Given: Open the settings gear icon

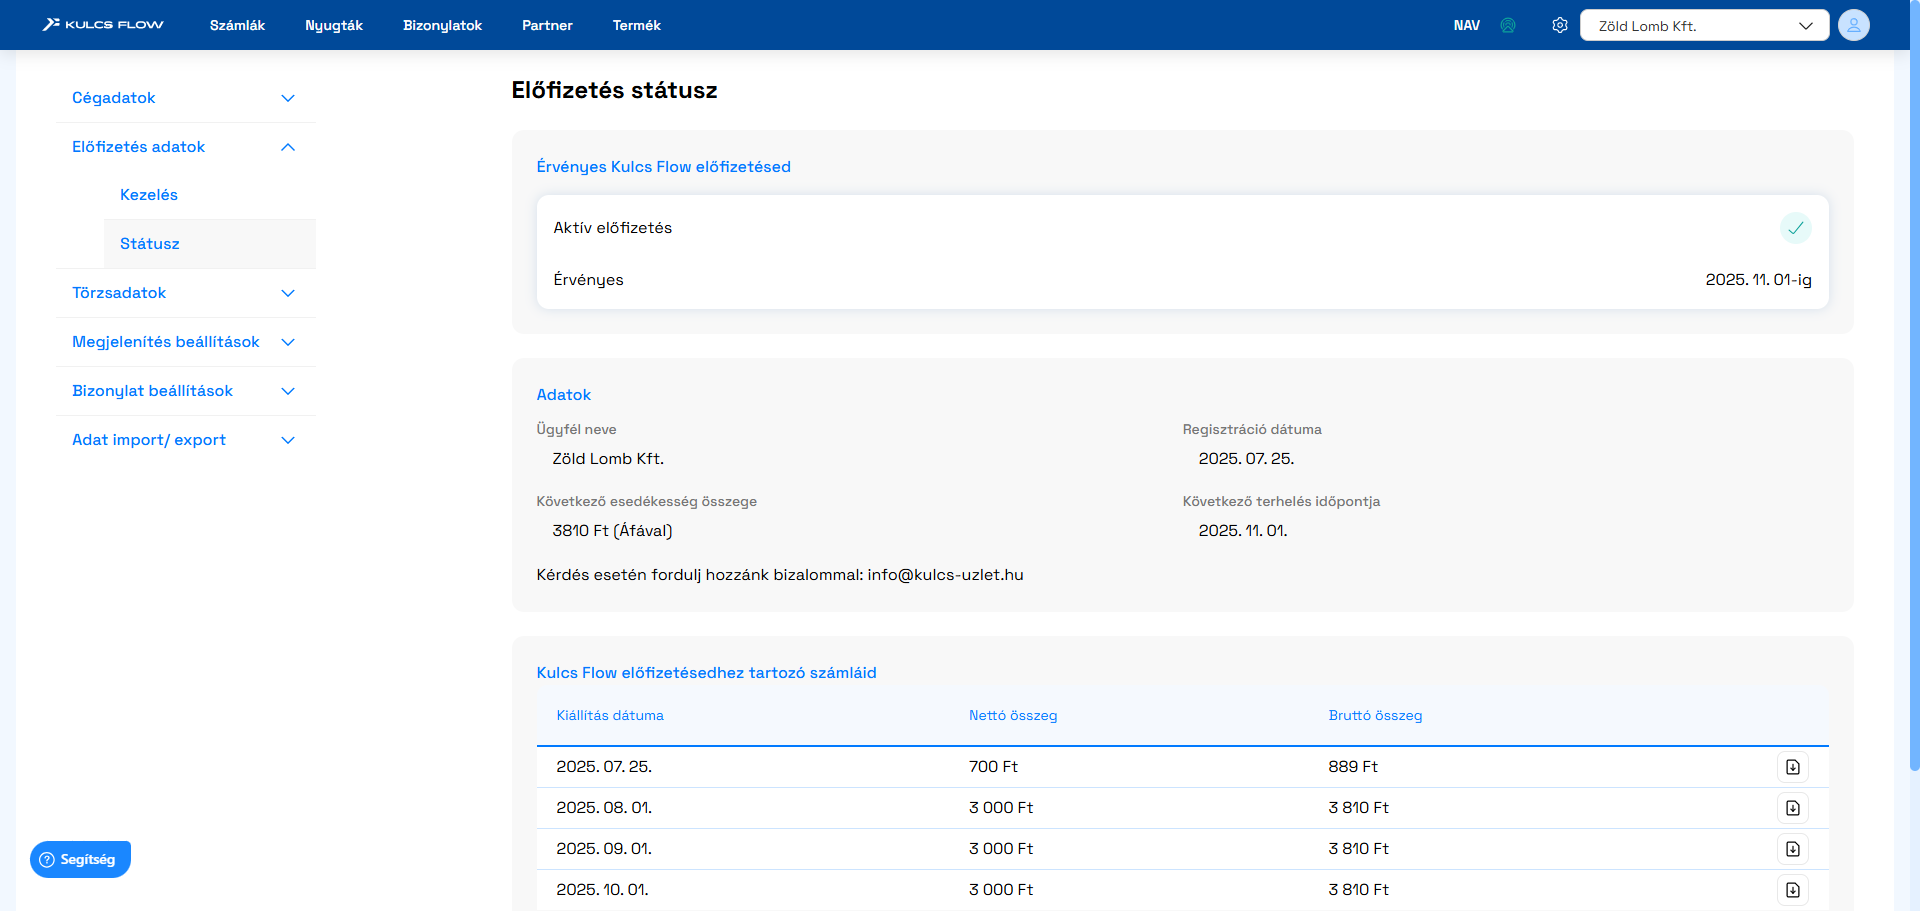Looking at the screenshot, I should (x=1559, y=25).
